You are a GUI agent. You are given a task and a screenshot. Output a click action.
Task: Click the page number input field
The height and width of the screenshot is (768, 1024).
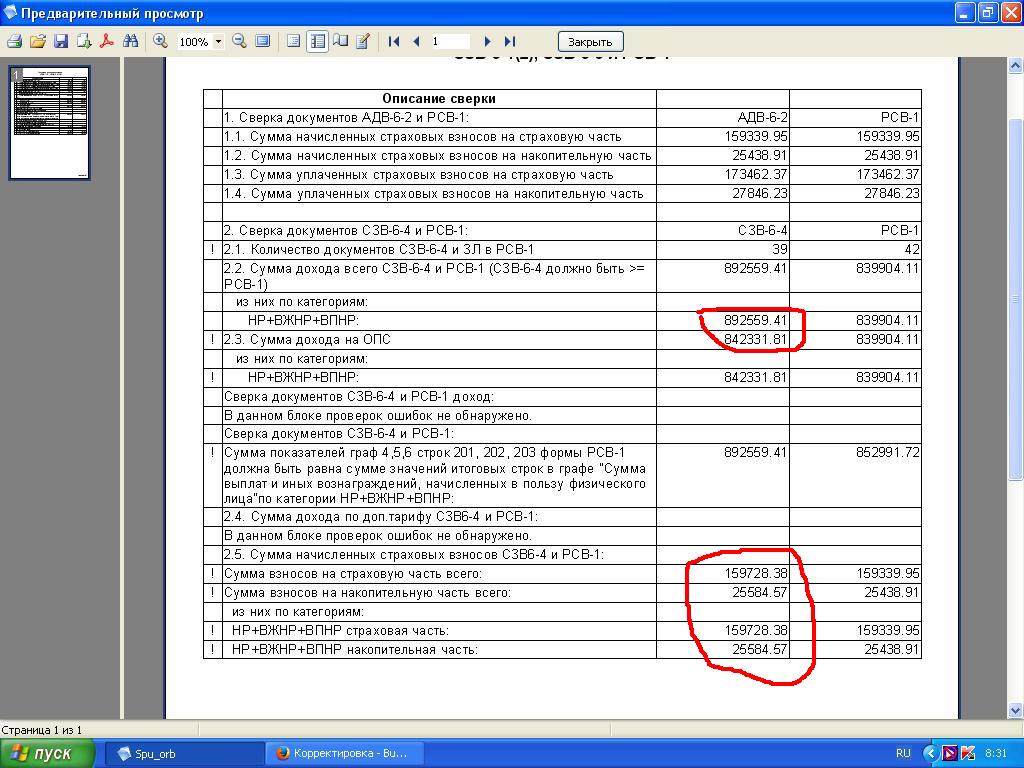point(450,41)
